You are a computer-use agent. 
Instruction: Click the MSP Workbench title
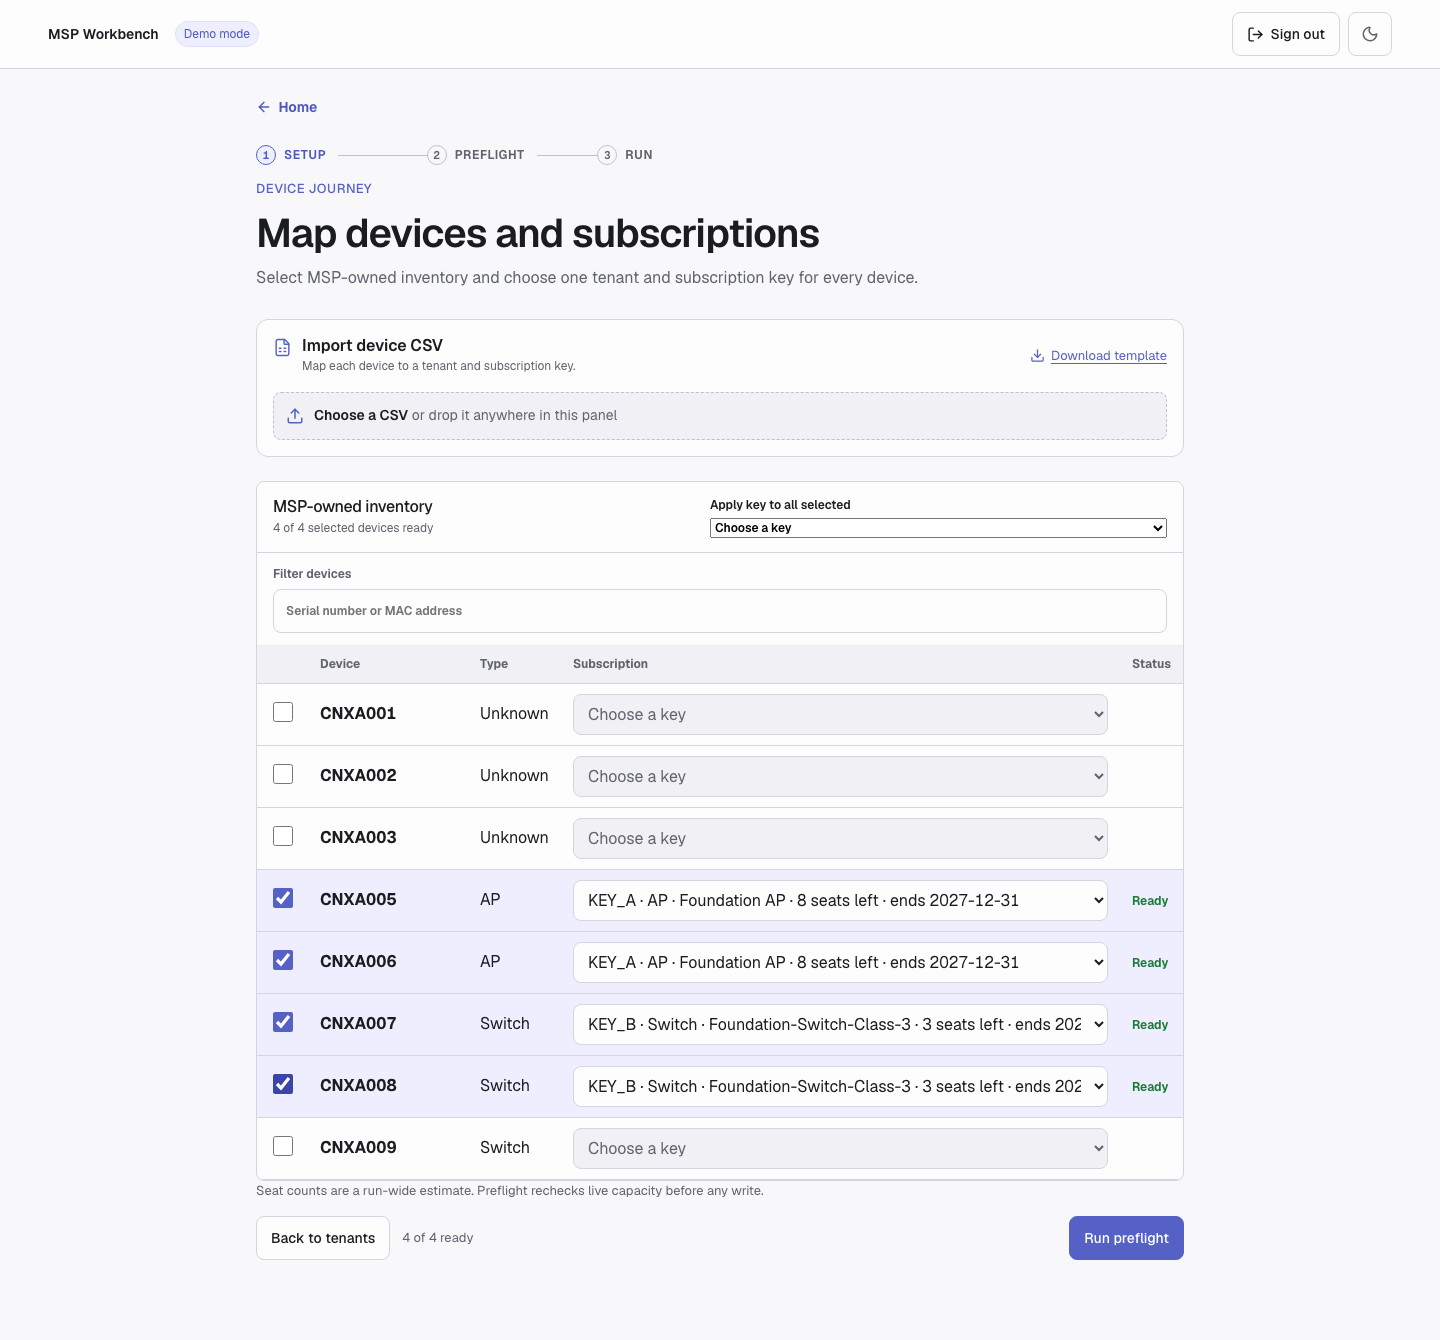pyautogui.click(x=103, y=34)
